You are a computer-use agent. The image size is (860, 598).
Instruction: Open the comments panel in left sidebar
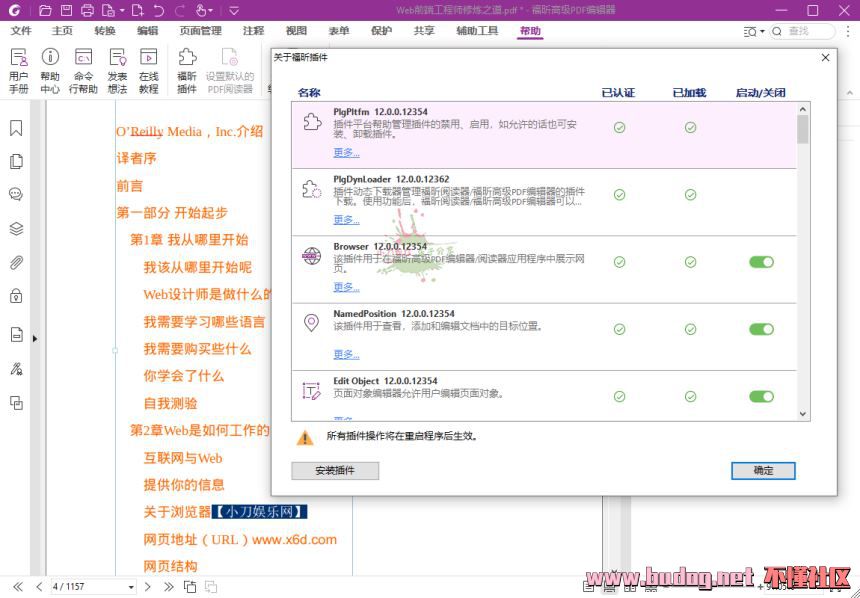pyautogui.click(x=16, y=194)
